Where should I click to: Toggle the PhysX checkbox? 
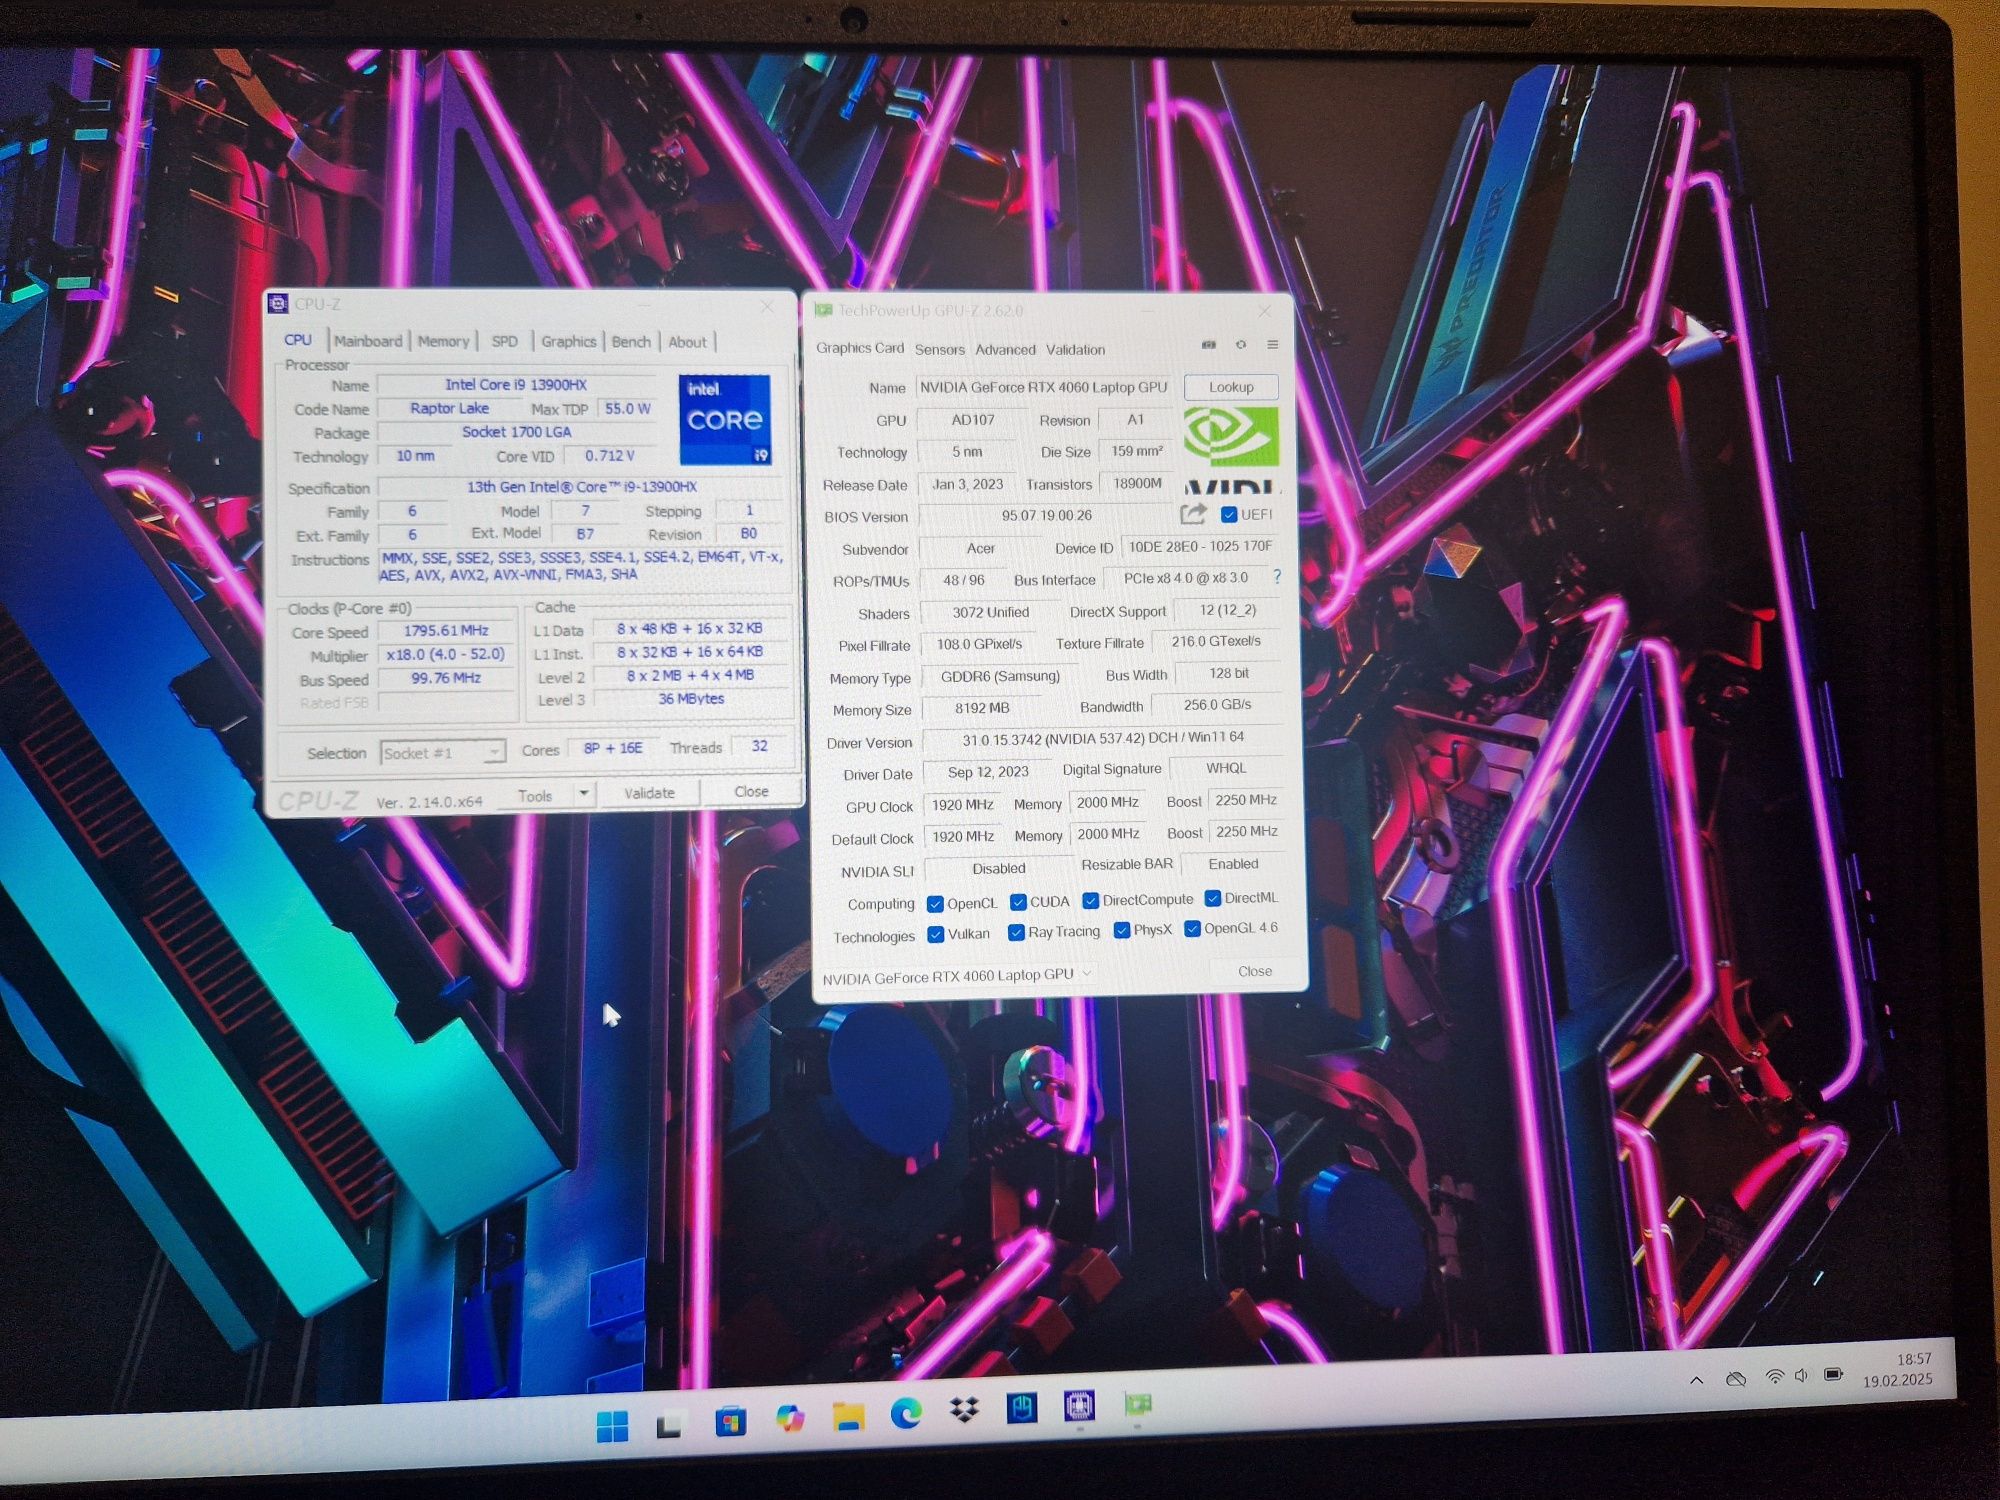[1122, 930]
